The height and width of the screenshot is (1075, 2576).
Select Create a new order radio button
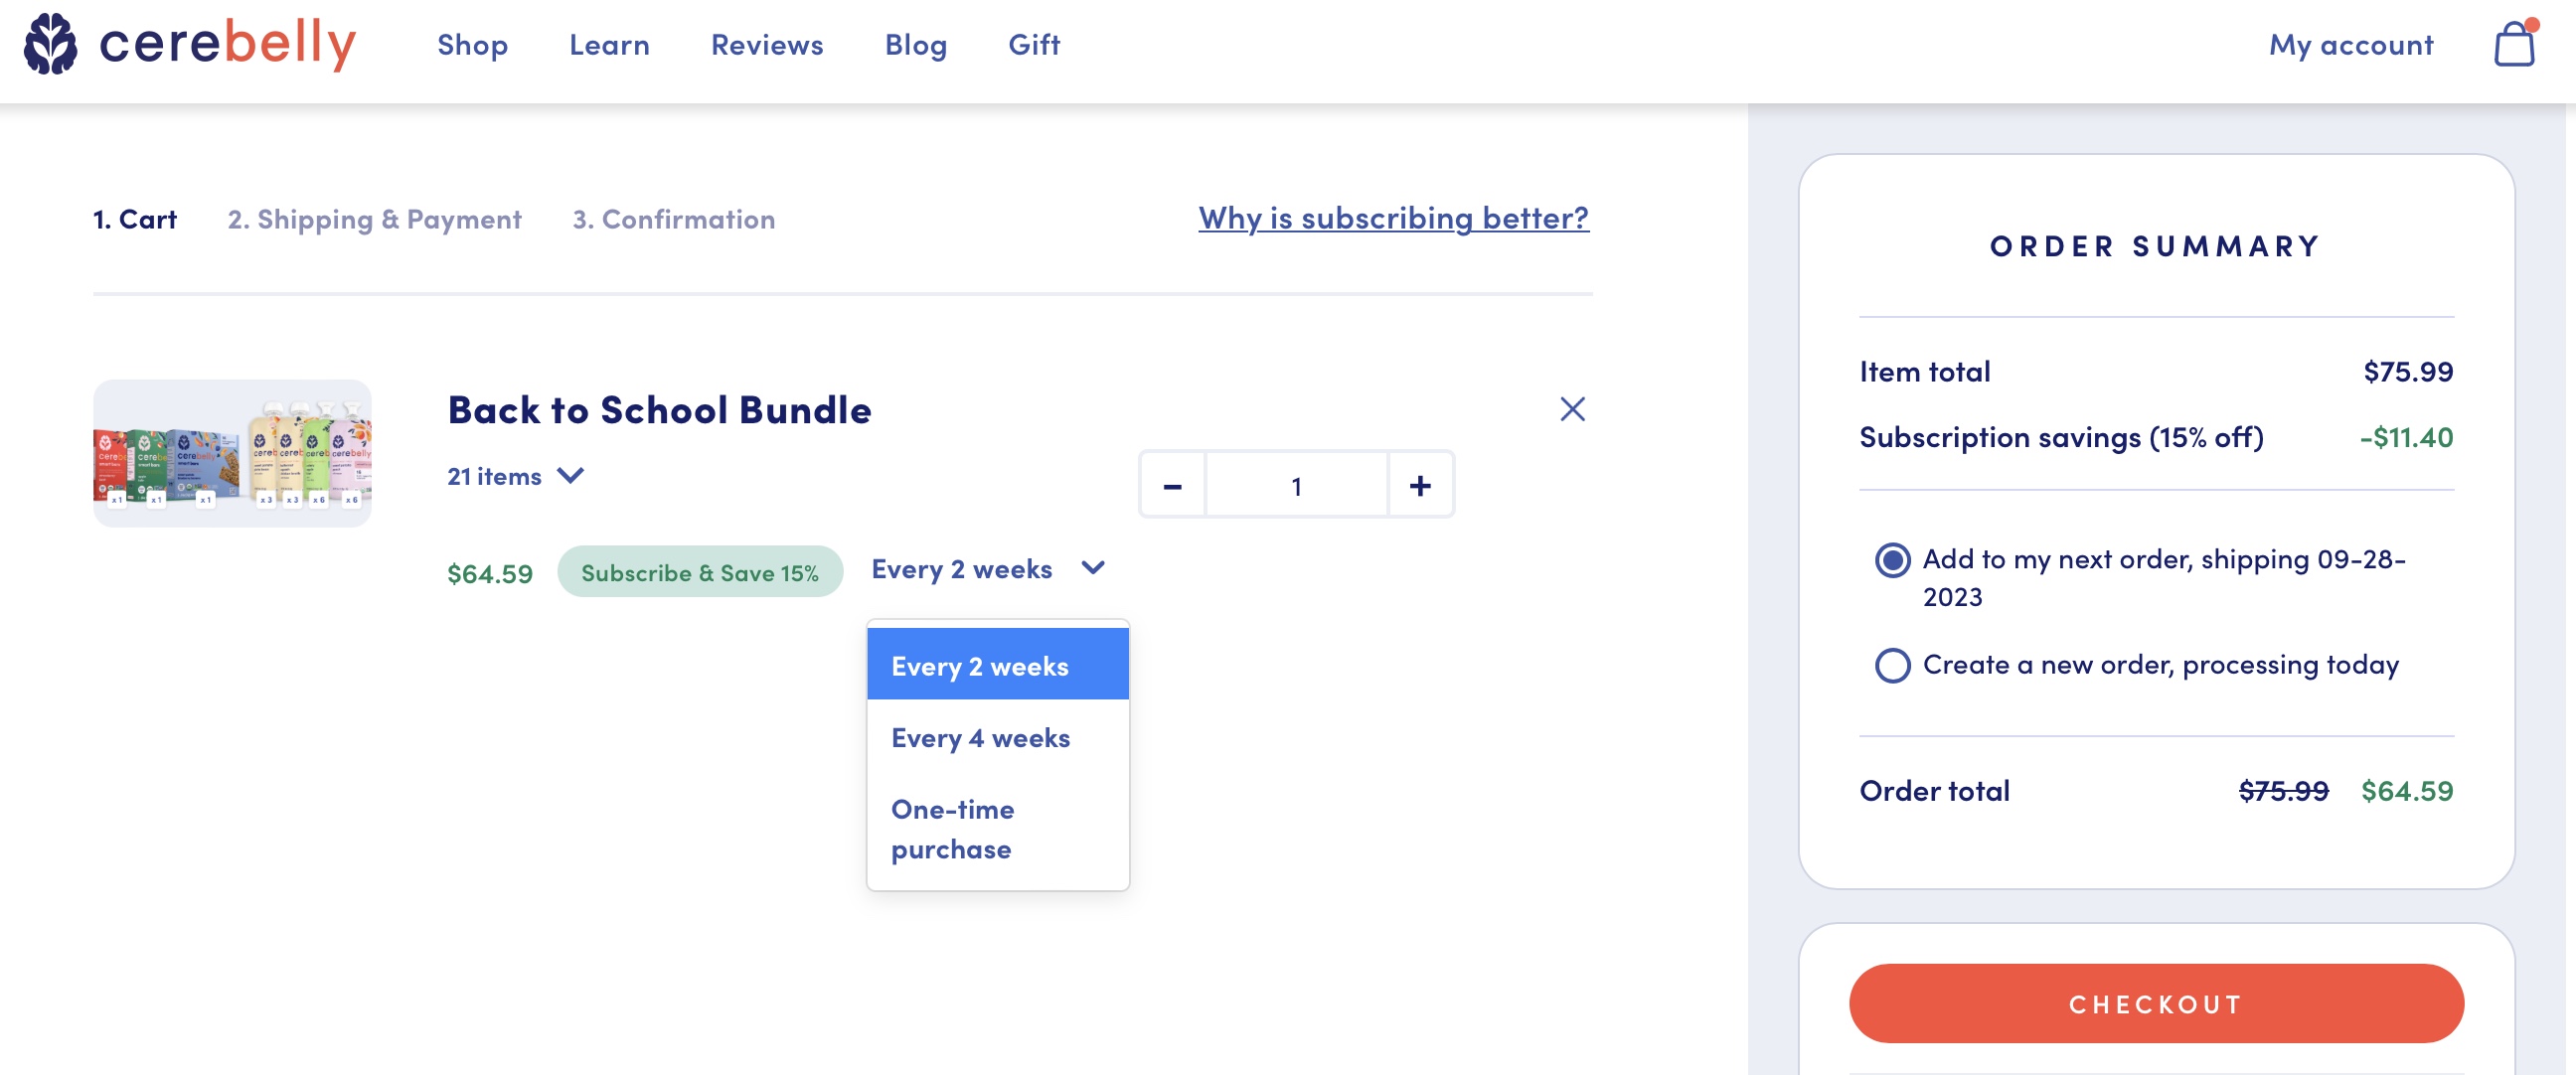pyautogui.click(x=1892, y=665)
